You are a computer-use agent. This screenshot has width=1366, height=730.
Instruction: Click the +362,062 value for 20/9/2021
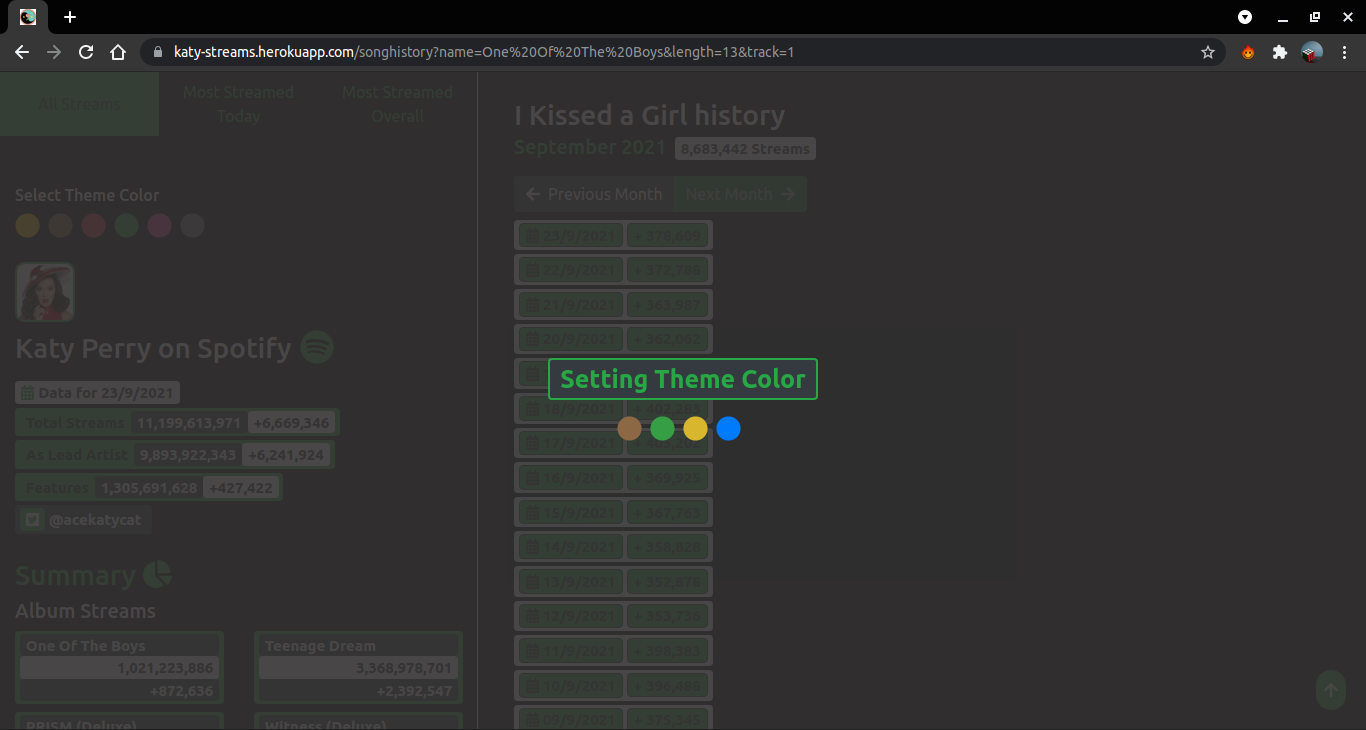pyautogui.click(x=668, y=340)
